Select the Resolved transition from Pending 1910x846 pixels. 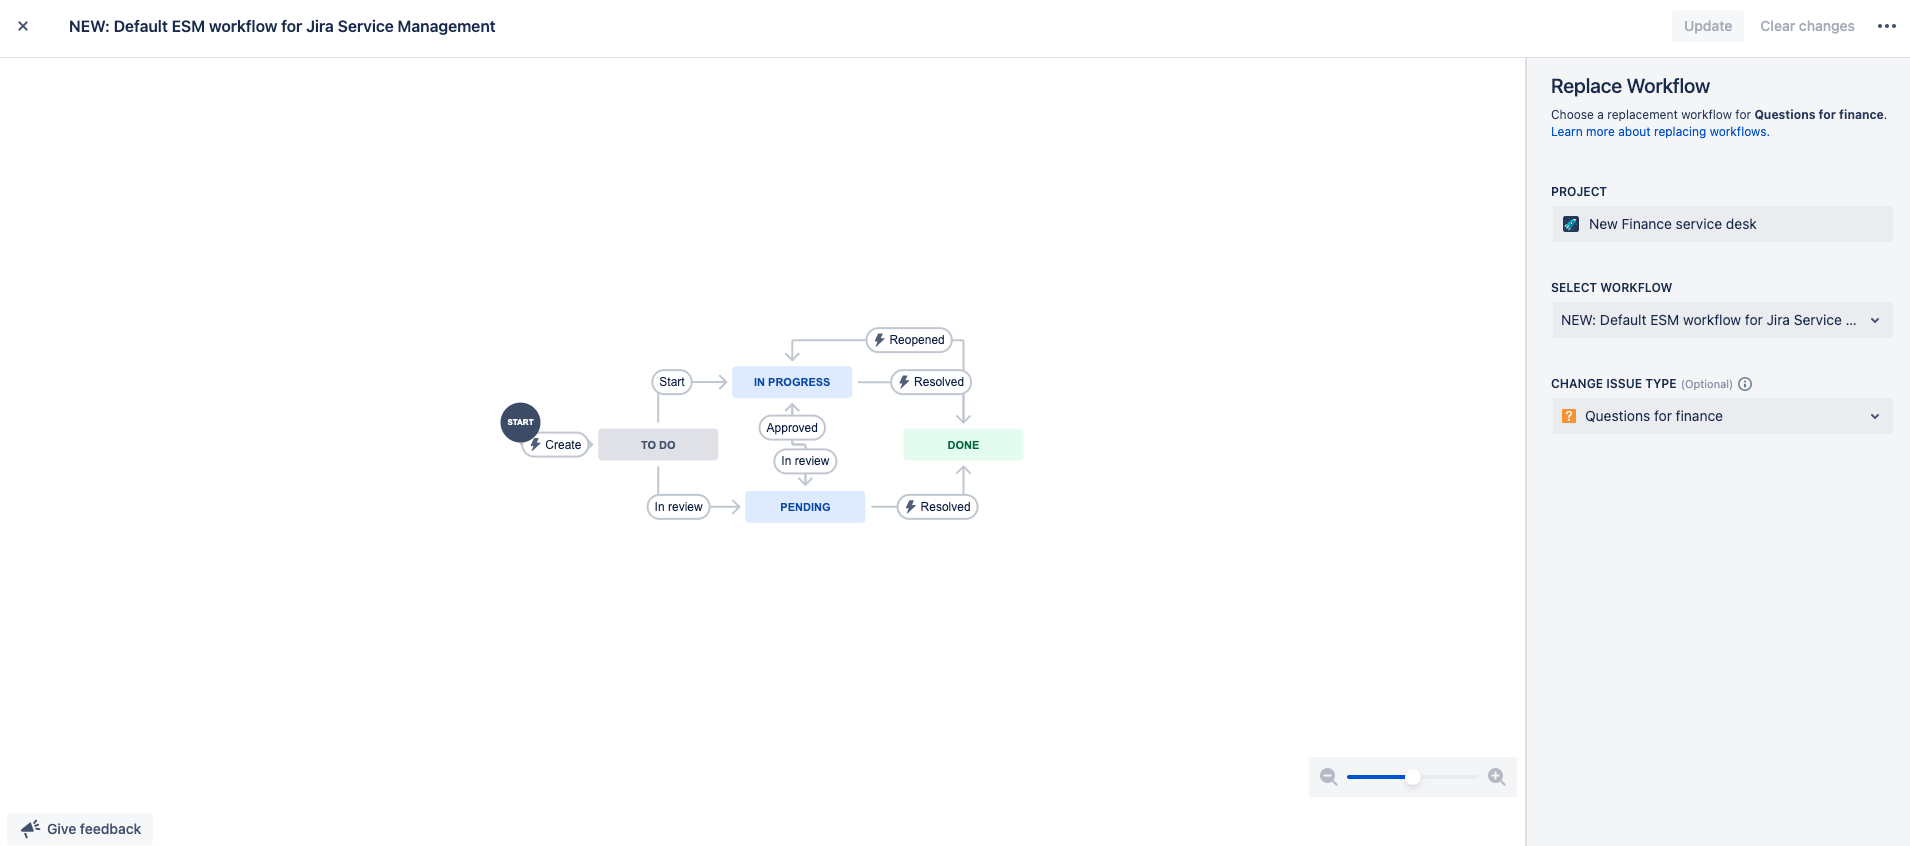point(937,507)
